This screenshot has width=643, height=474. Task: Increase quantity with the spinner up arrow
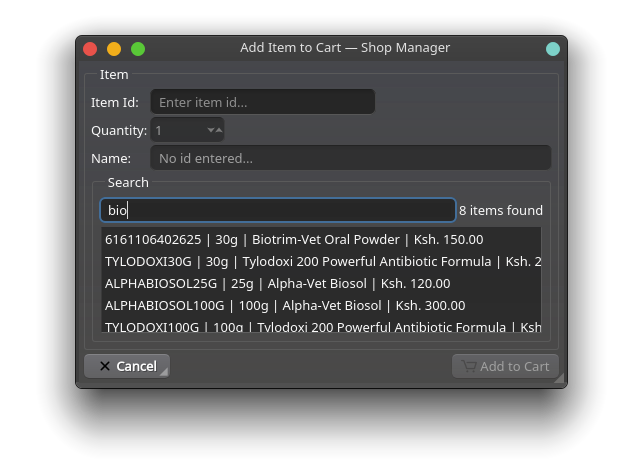pyautogui.click(x=219, y=130)
